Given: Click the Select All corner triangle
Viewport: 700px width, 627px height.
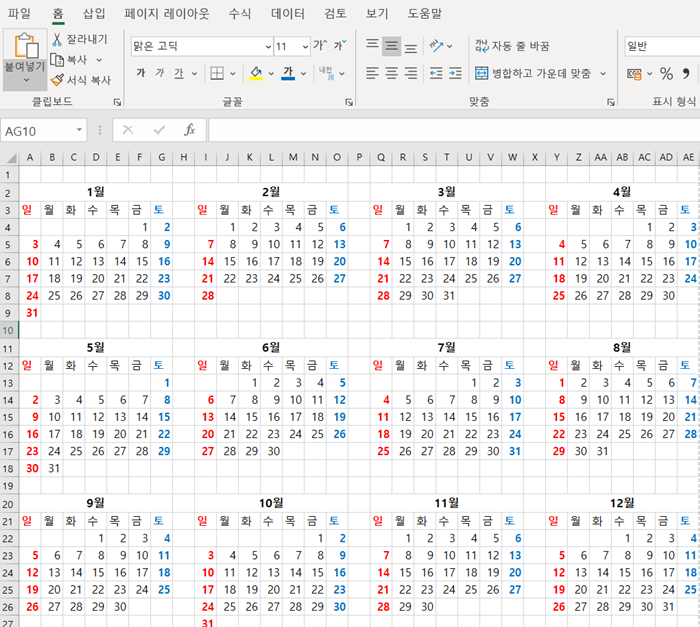Looking at the screenshot, I should [x=11, y=158].
